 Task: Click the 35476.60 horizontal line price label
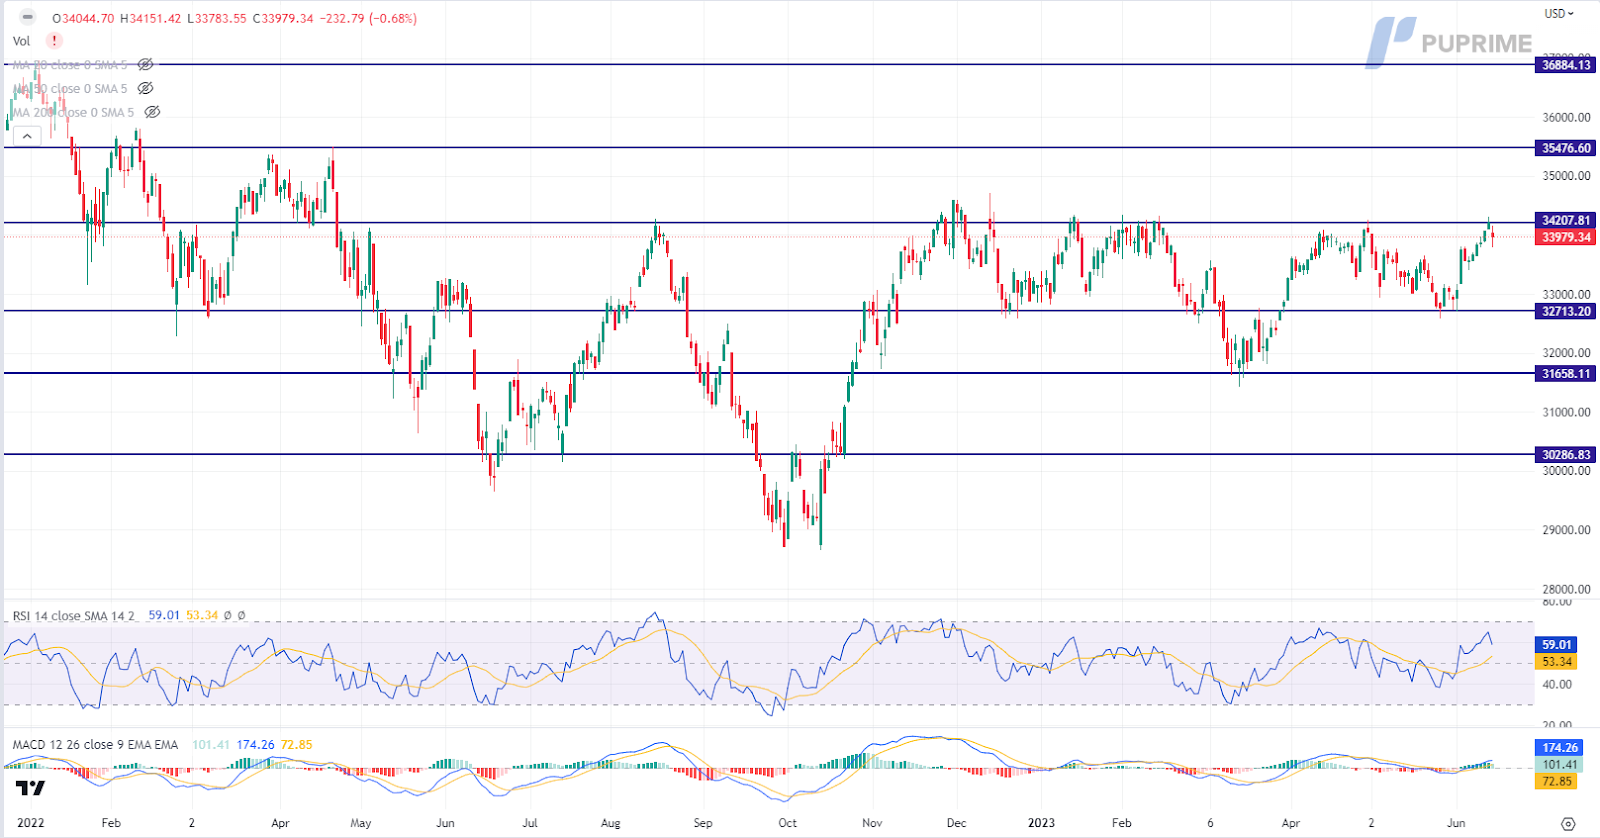(x=1565, y=148)
